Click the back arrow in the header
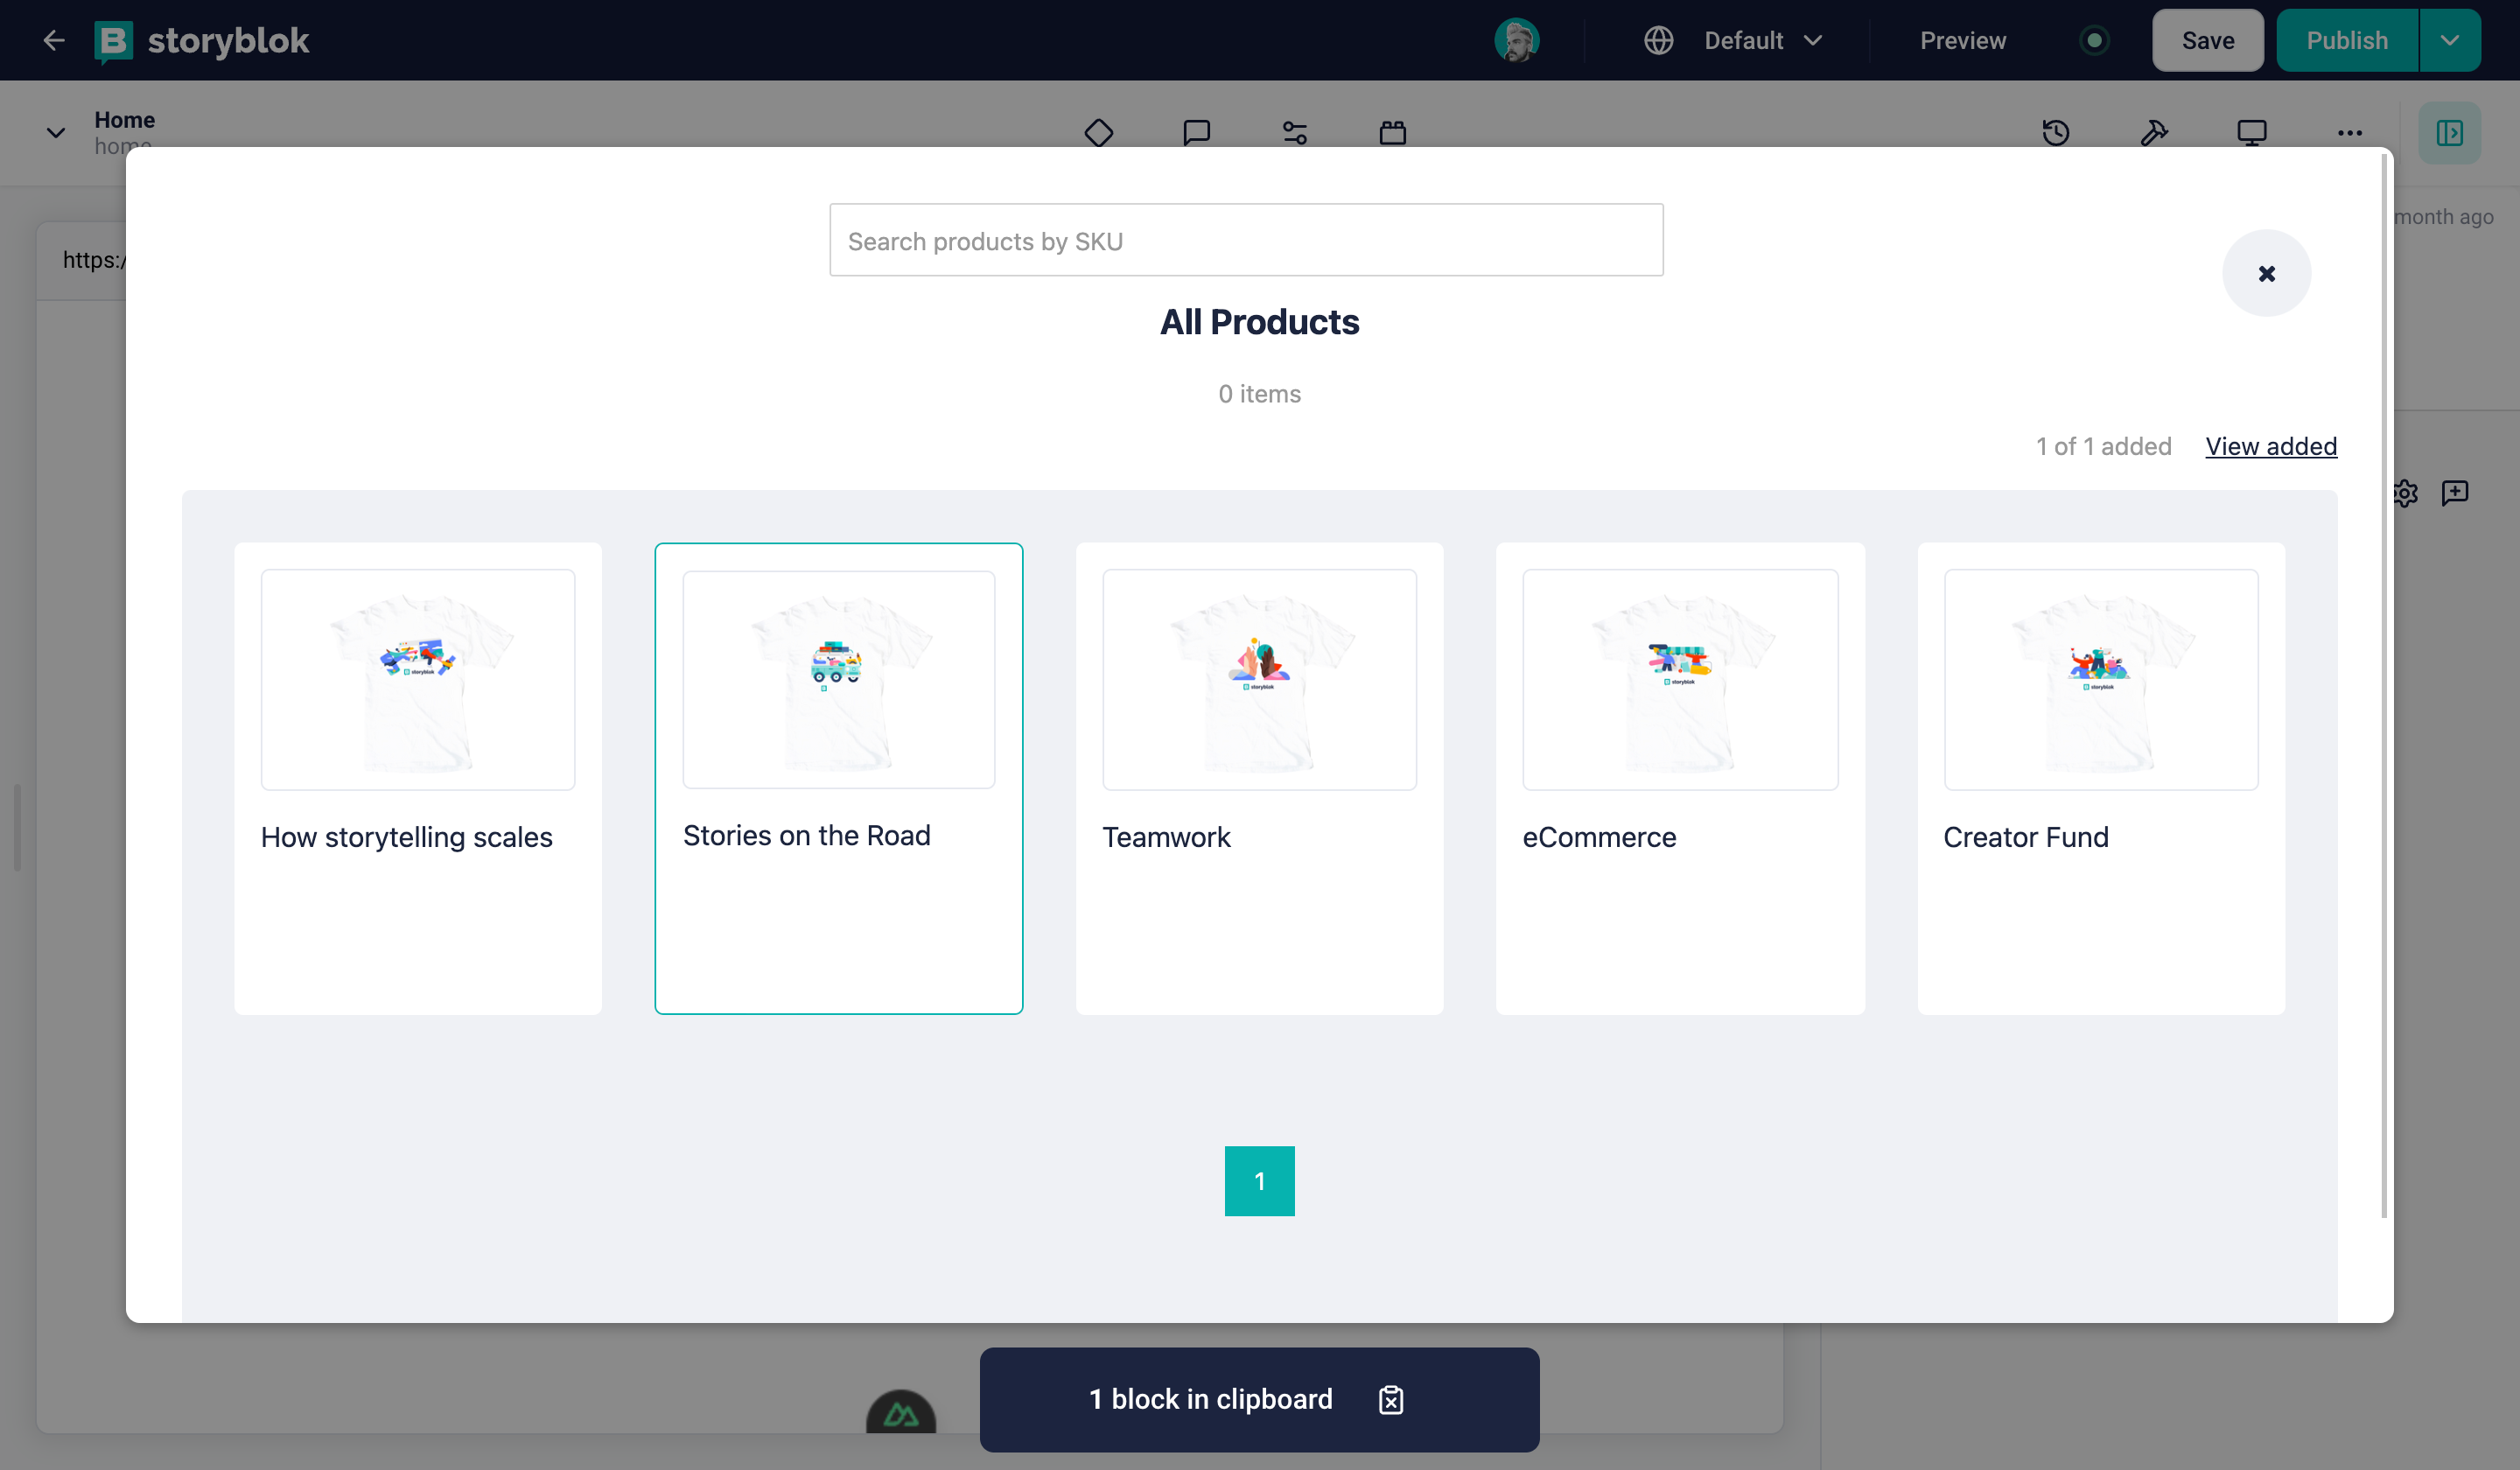2520x1470 pixels. click(54, 40)
